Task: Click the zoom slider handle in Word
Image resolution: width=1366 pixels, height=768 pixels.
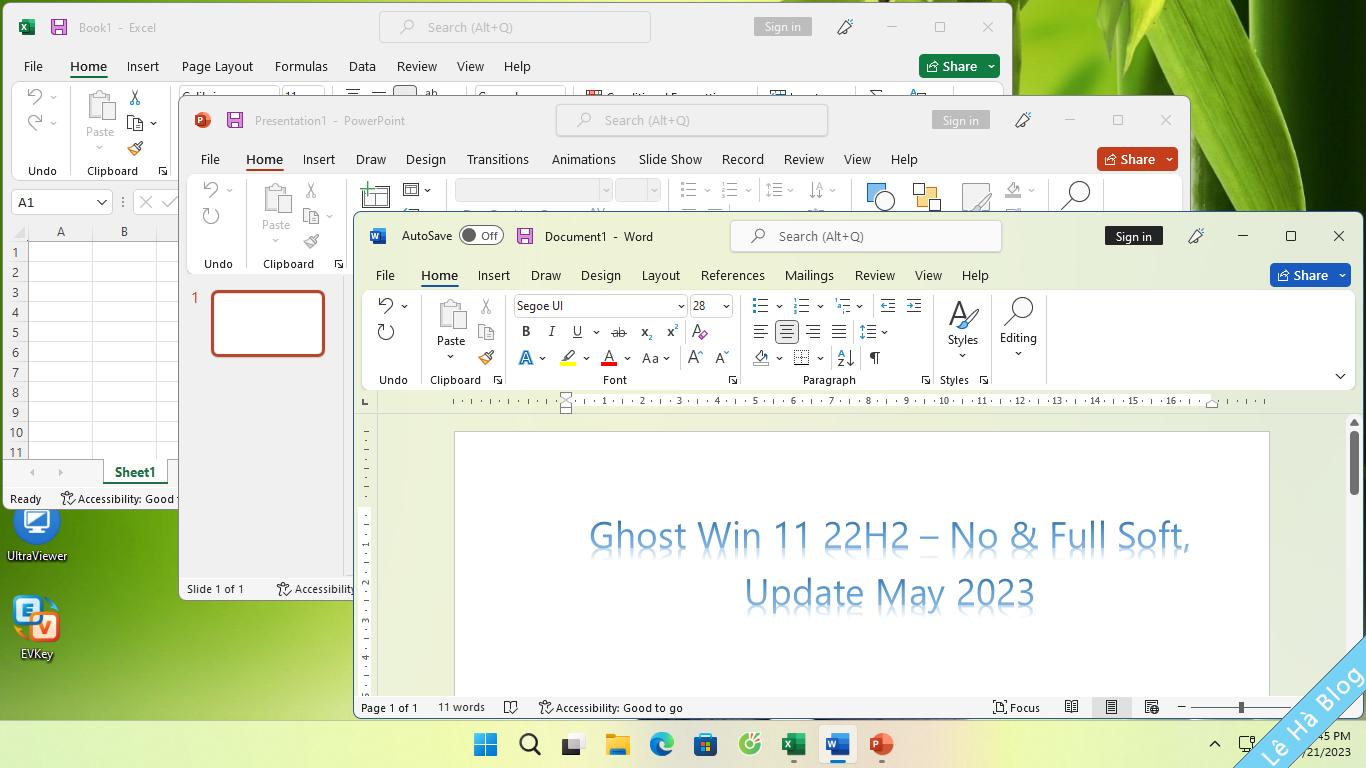Action: [x=1241, y=707]
